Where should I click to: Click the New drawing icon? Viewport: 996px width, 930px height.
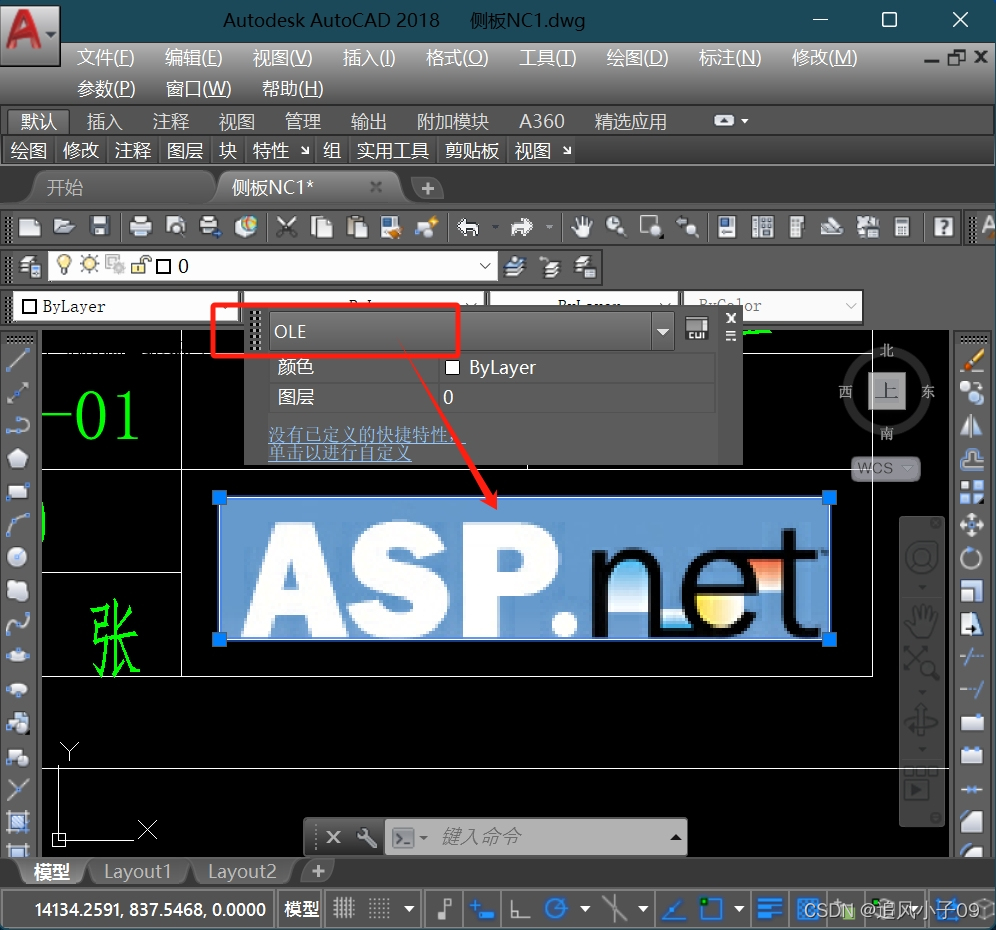[x=29, y=227]
